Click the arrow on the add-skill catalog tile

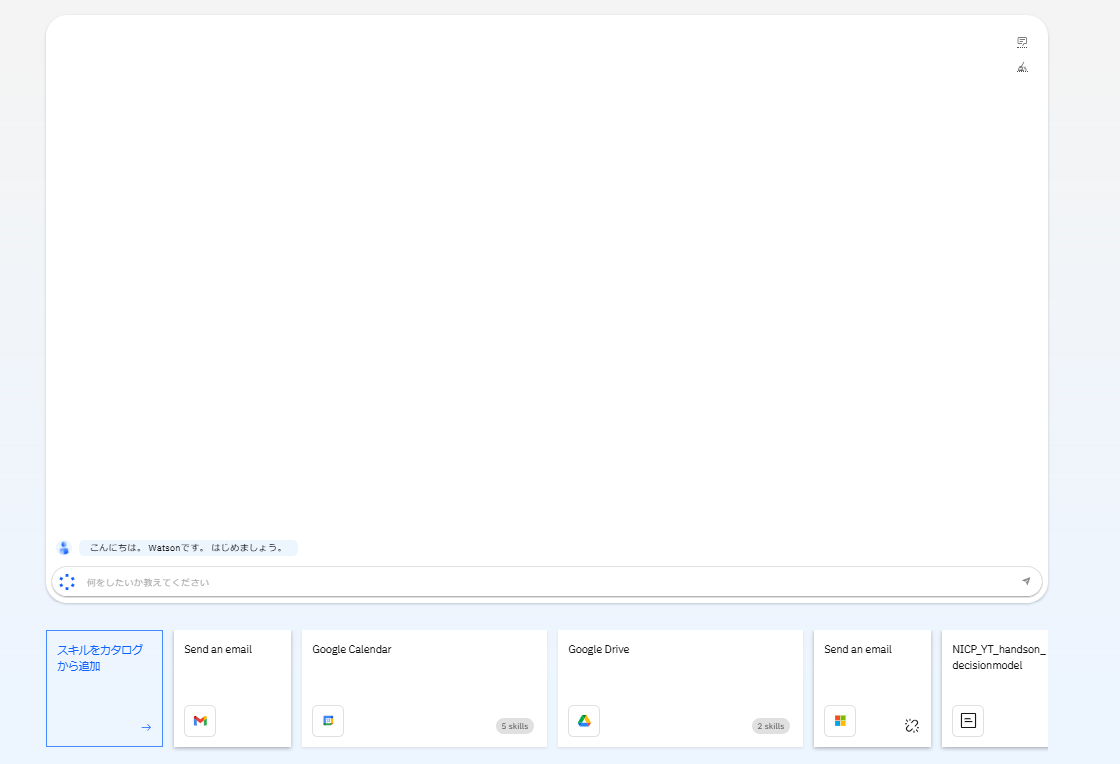[146, 727]
